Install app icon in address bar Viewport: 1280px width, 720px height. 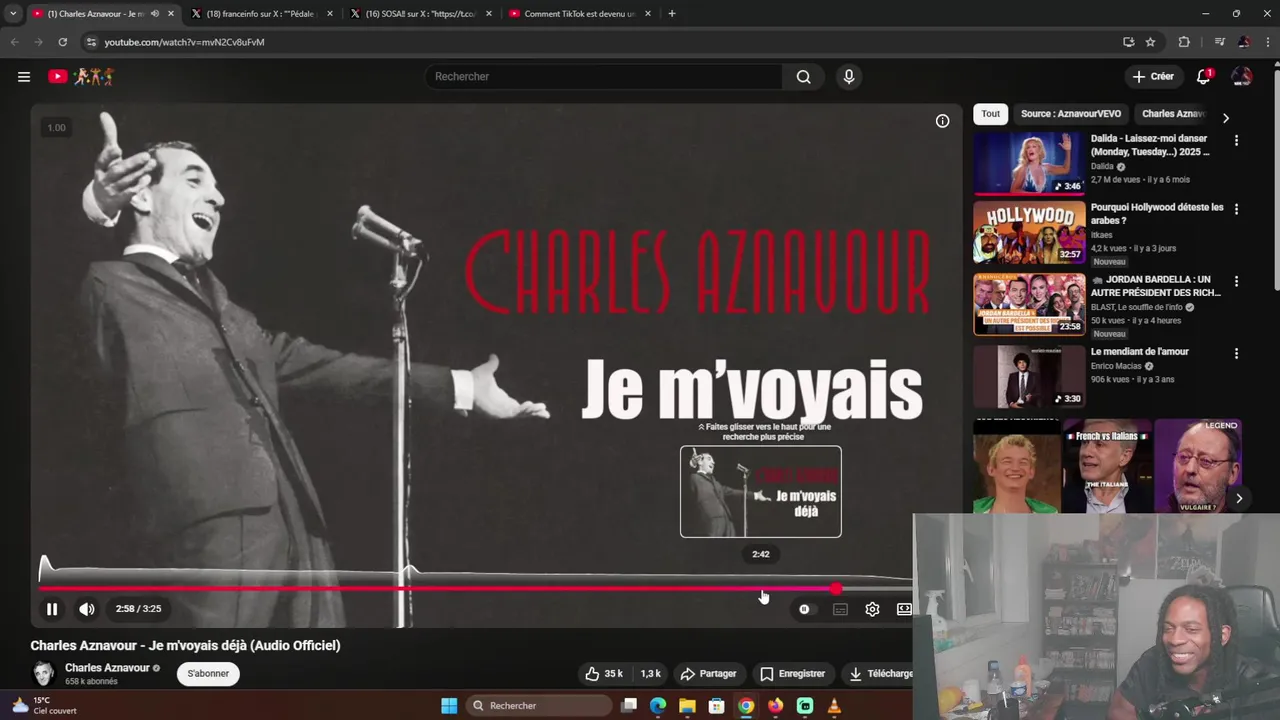1128,42
